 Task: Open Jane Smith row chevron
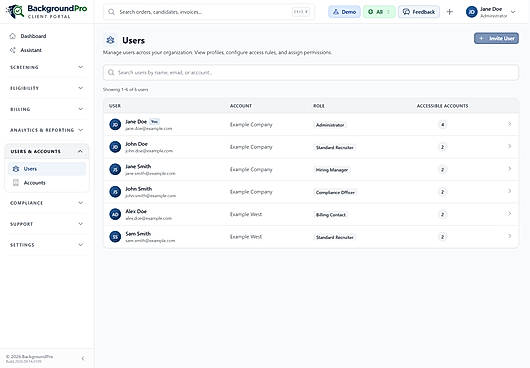509,169
